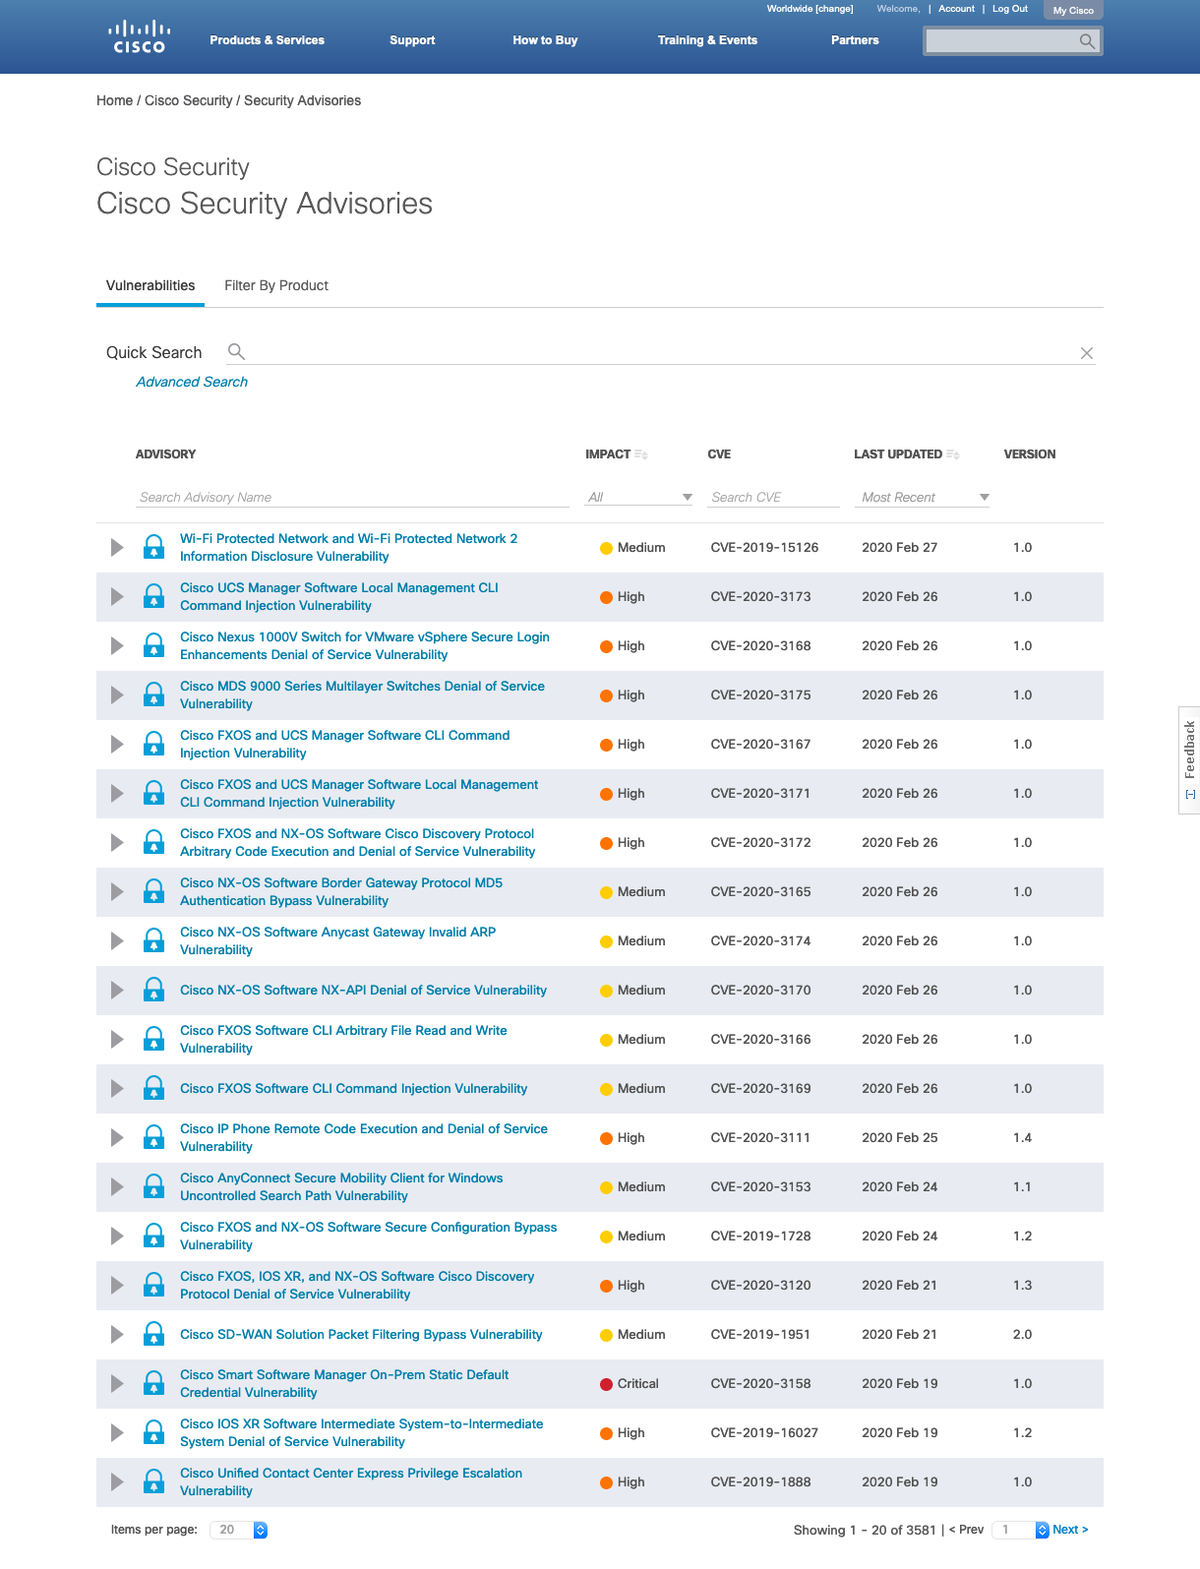This screenshot has width=1200, height=1569.
Task: Click lock icon for Smart Software Manager On-Prem advisory
Action: click(154, 1383)
